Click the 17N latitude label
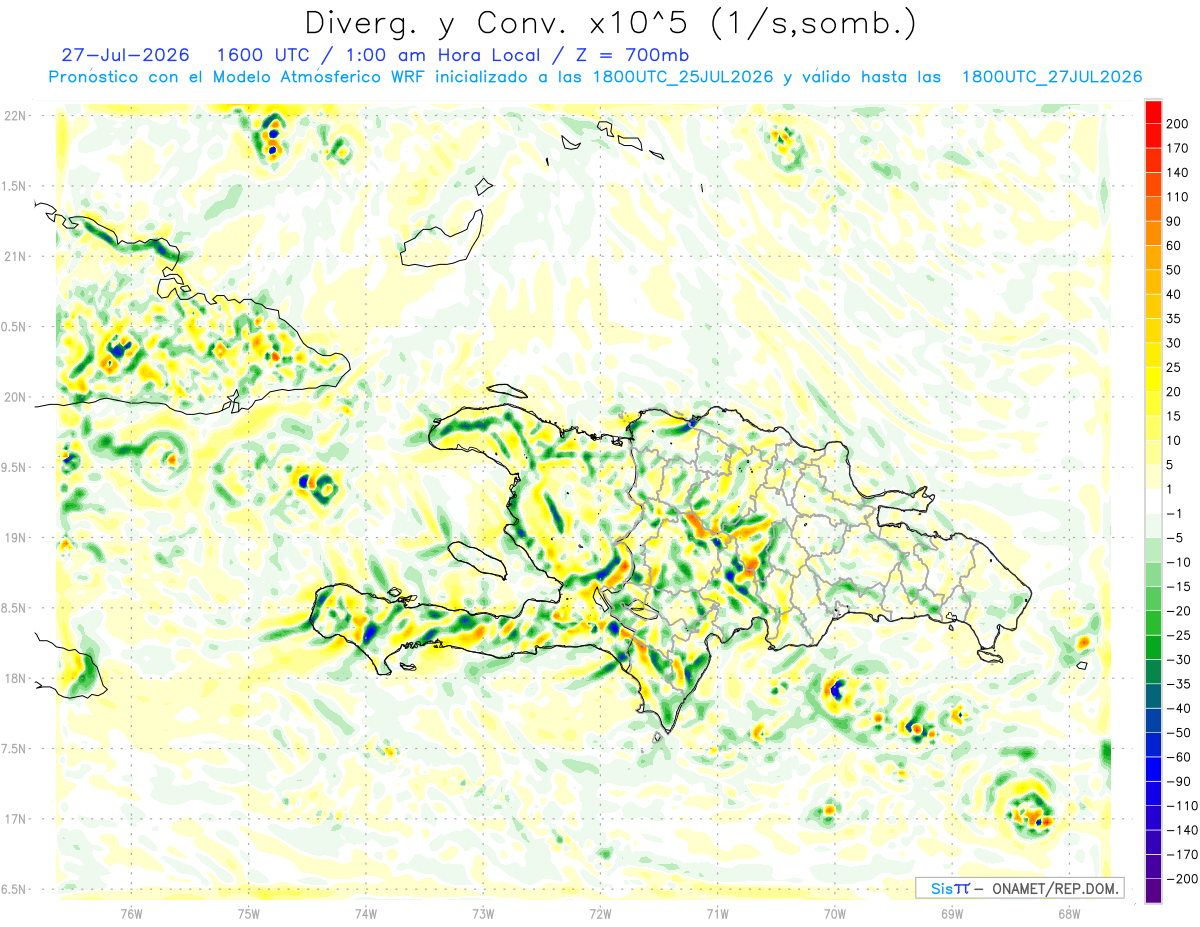1200x927 pixels. tap(16, 819)
